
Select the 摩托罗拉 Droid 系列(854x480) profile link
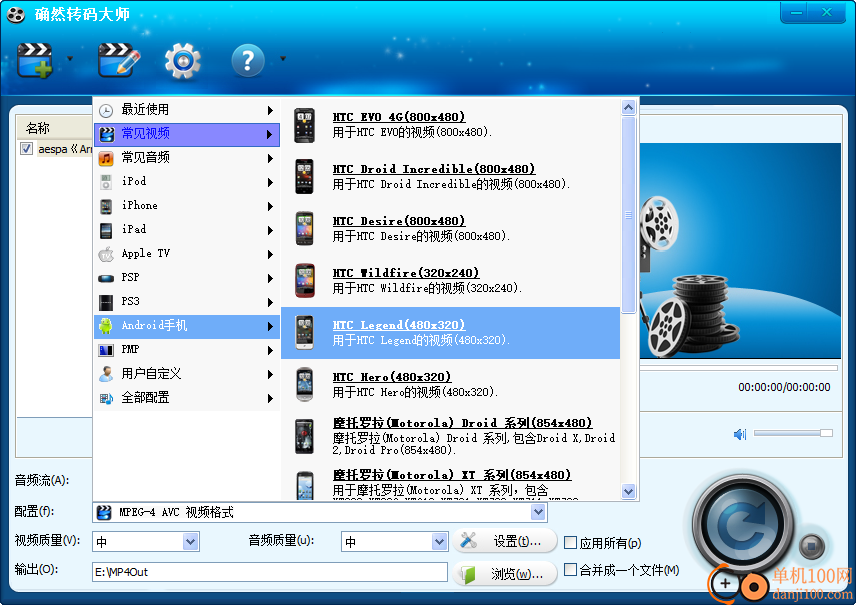[462, 423]
